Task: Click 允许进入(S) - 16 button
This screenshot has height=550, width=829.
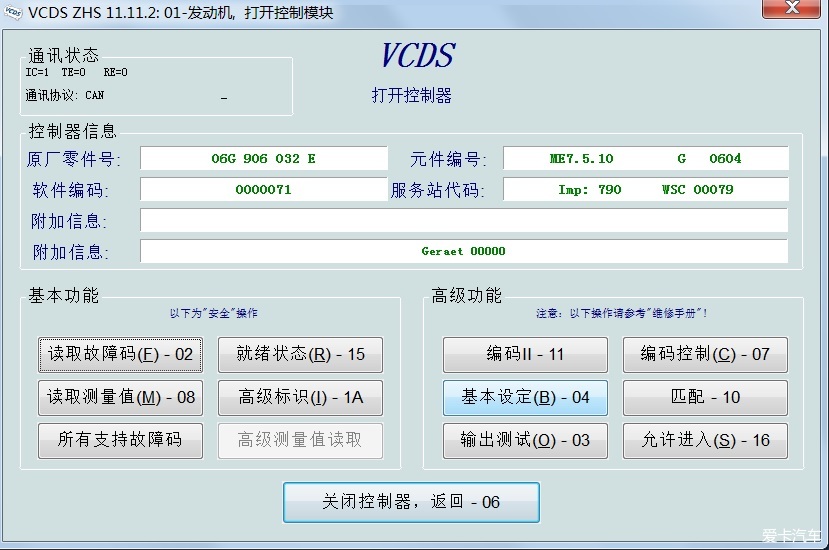Action: [x=705, y=441]
